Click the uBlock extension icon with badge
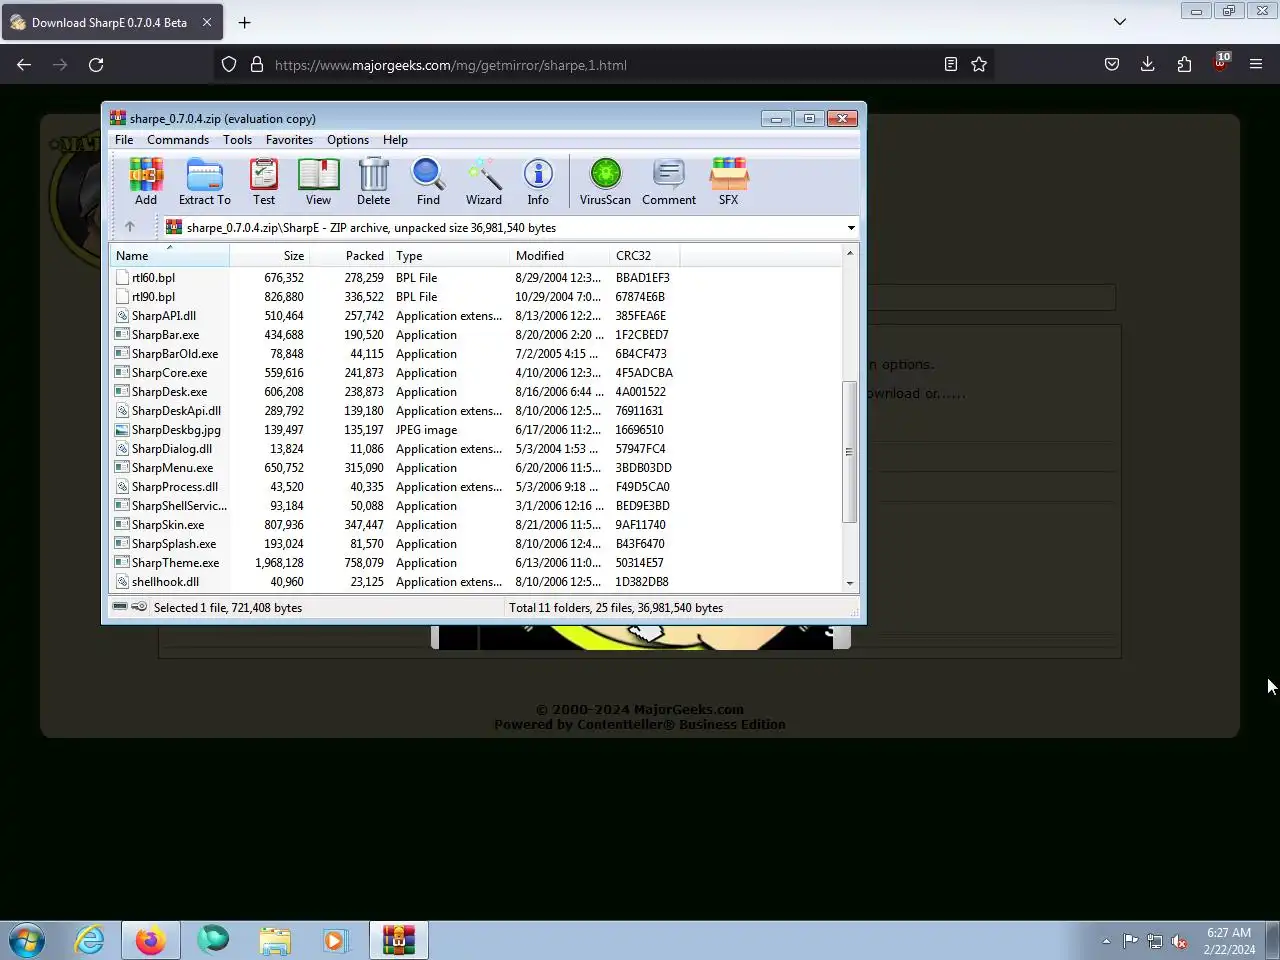 tap(1220, 64)
